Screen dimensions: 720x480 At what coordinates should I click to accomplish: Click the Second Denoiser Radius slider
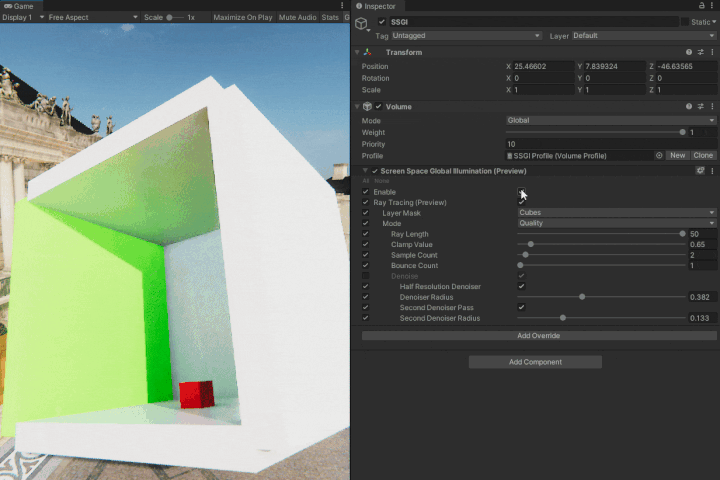click(602, 318)
